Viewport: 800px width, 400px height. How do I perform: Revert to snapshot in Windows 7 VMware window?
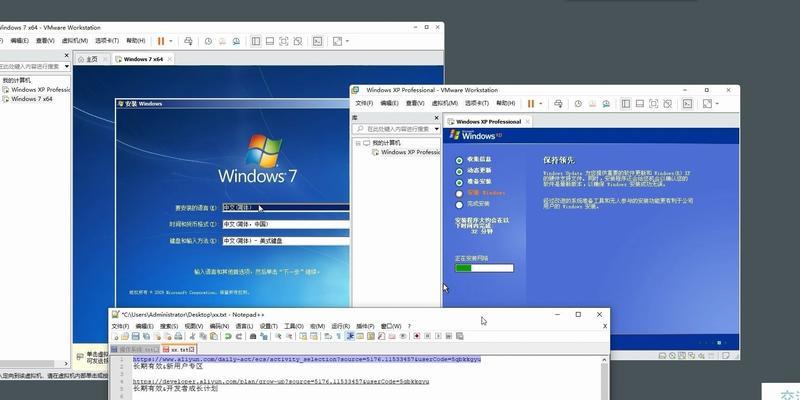(222, 41)
